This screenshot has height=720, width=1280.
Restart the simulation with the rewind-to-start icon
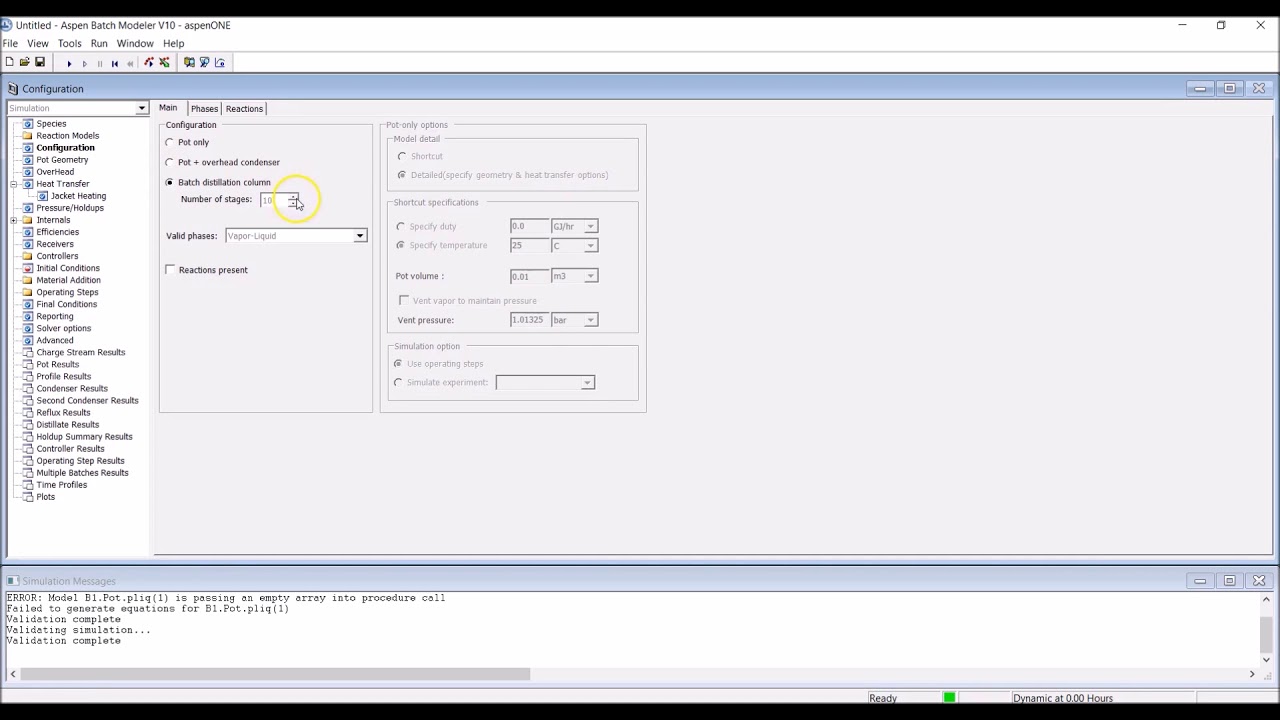coord(114,63)
